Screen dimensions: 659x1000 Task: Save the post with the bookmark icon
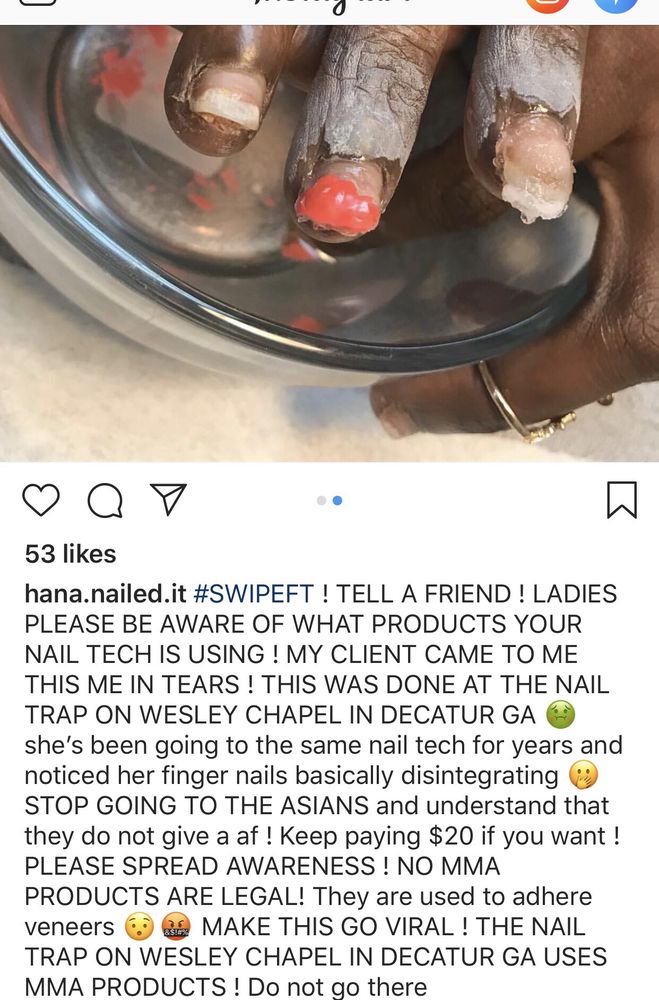point(621,500)
